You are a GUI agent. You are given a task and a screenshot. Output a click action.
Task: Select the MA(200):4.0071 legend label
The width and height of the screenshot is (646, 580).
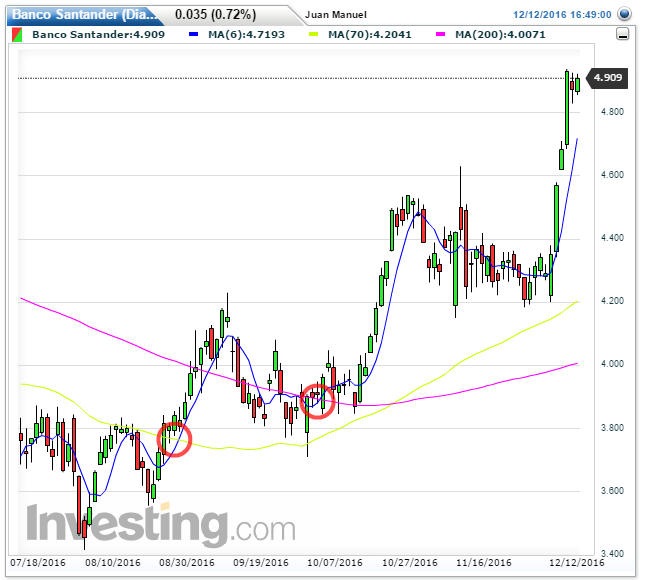[x=500, y=35]
